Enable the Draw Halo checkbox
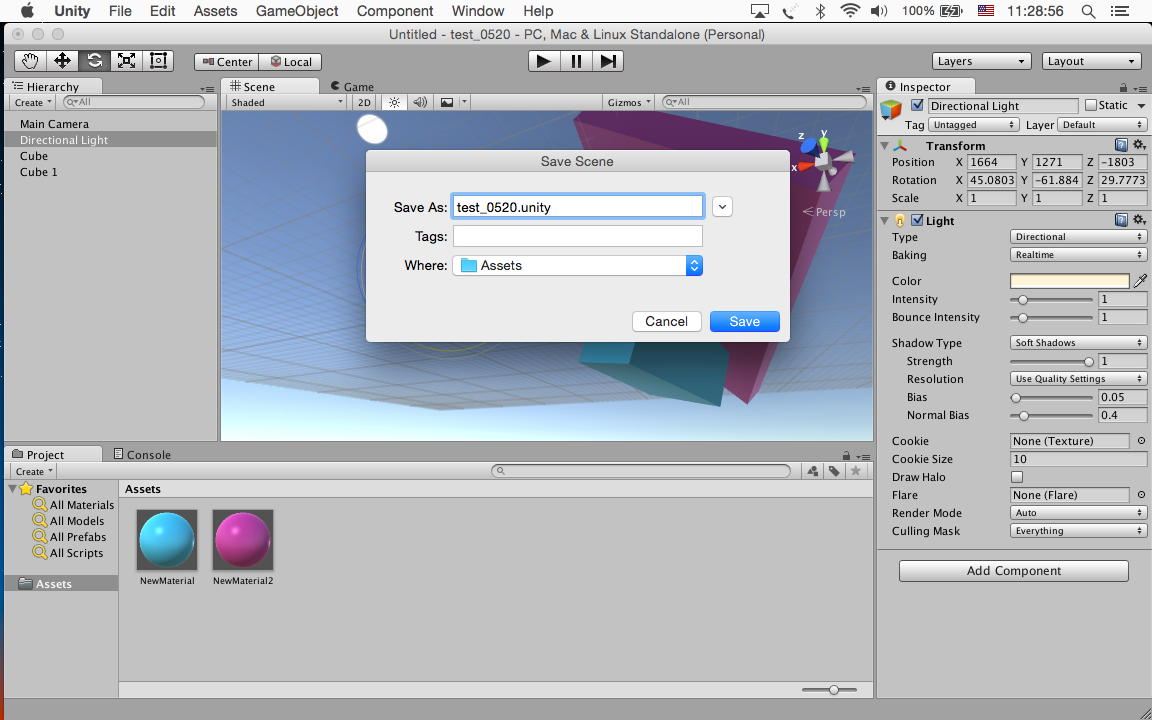Screen dimensions: 1152x720 (1017, 477)
